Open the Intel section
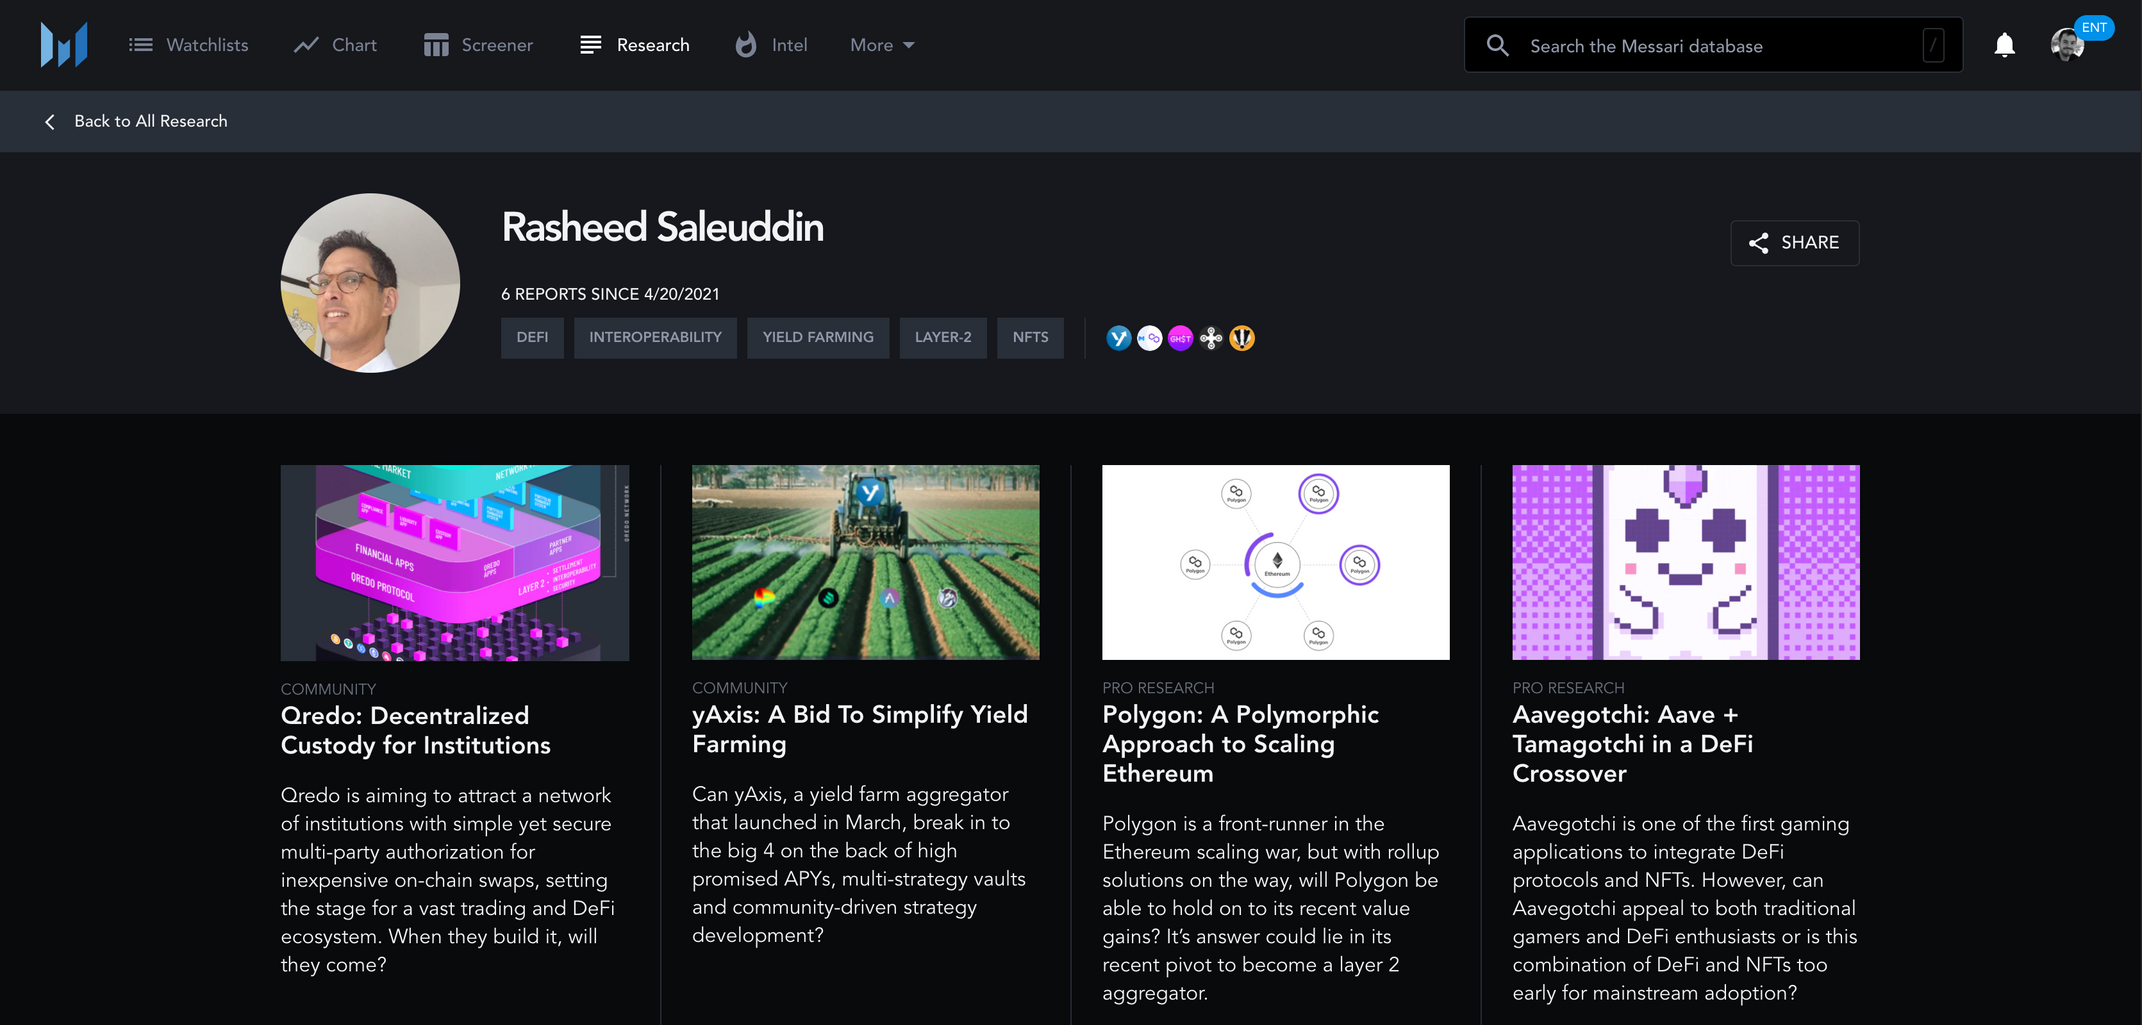 pos(771,45)
